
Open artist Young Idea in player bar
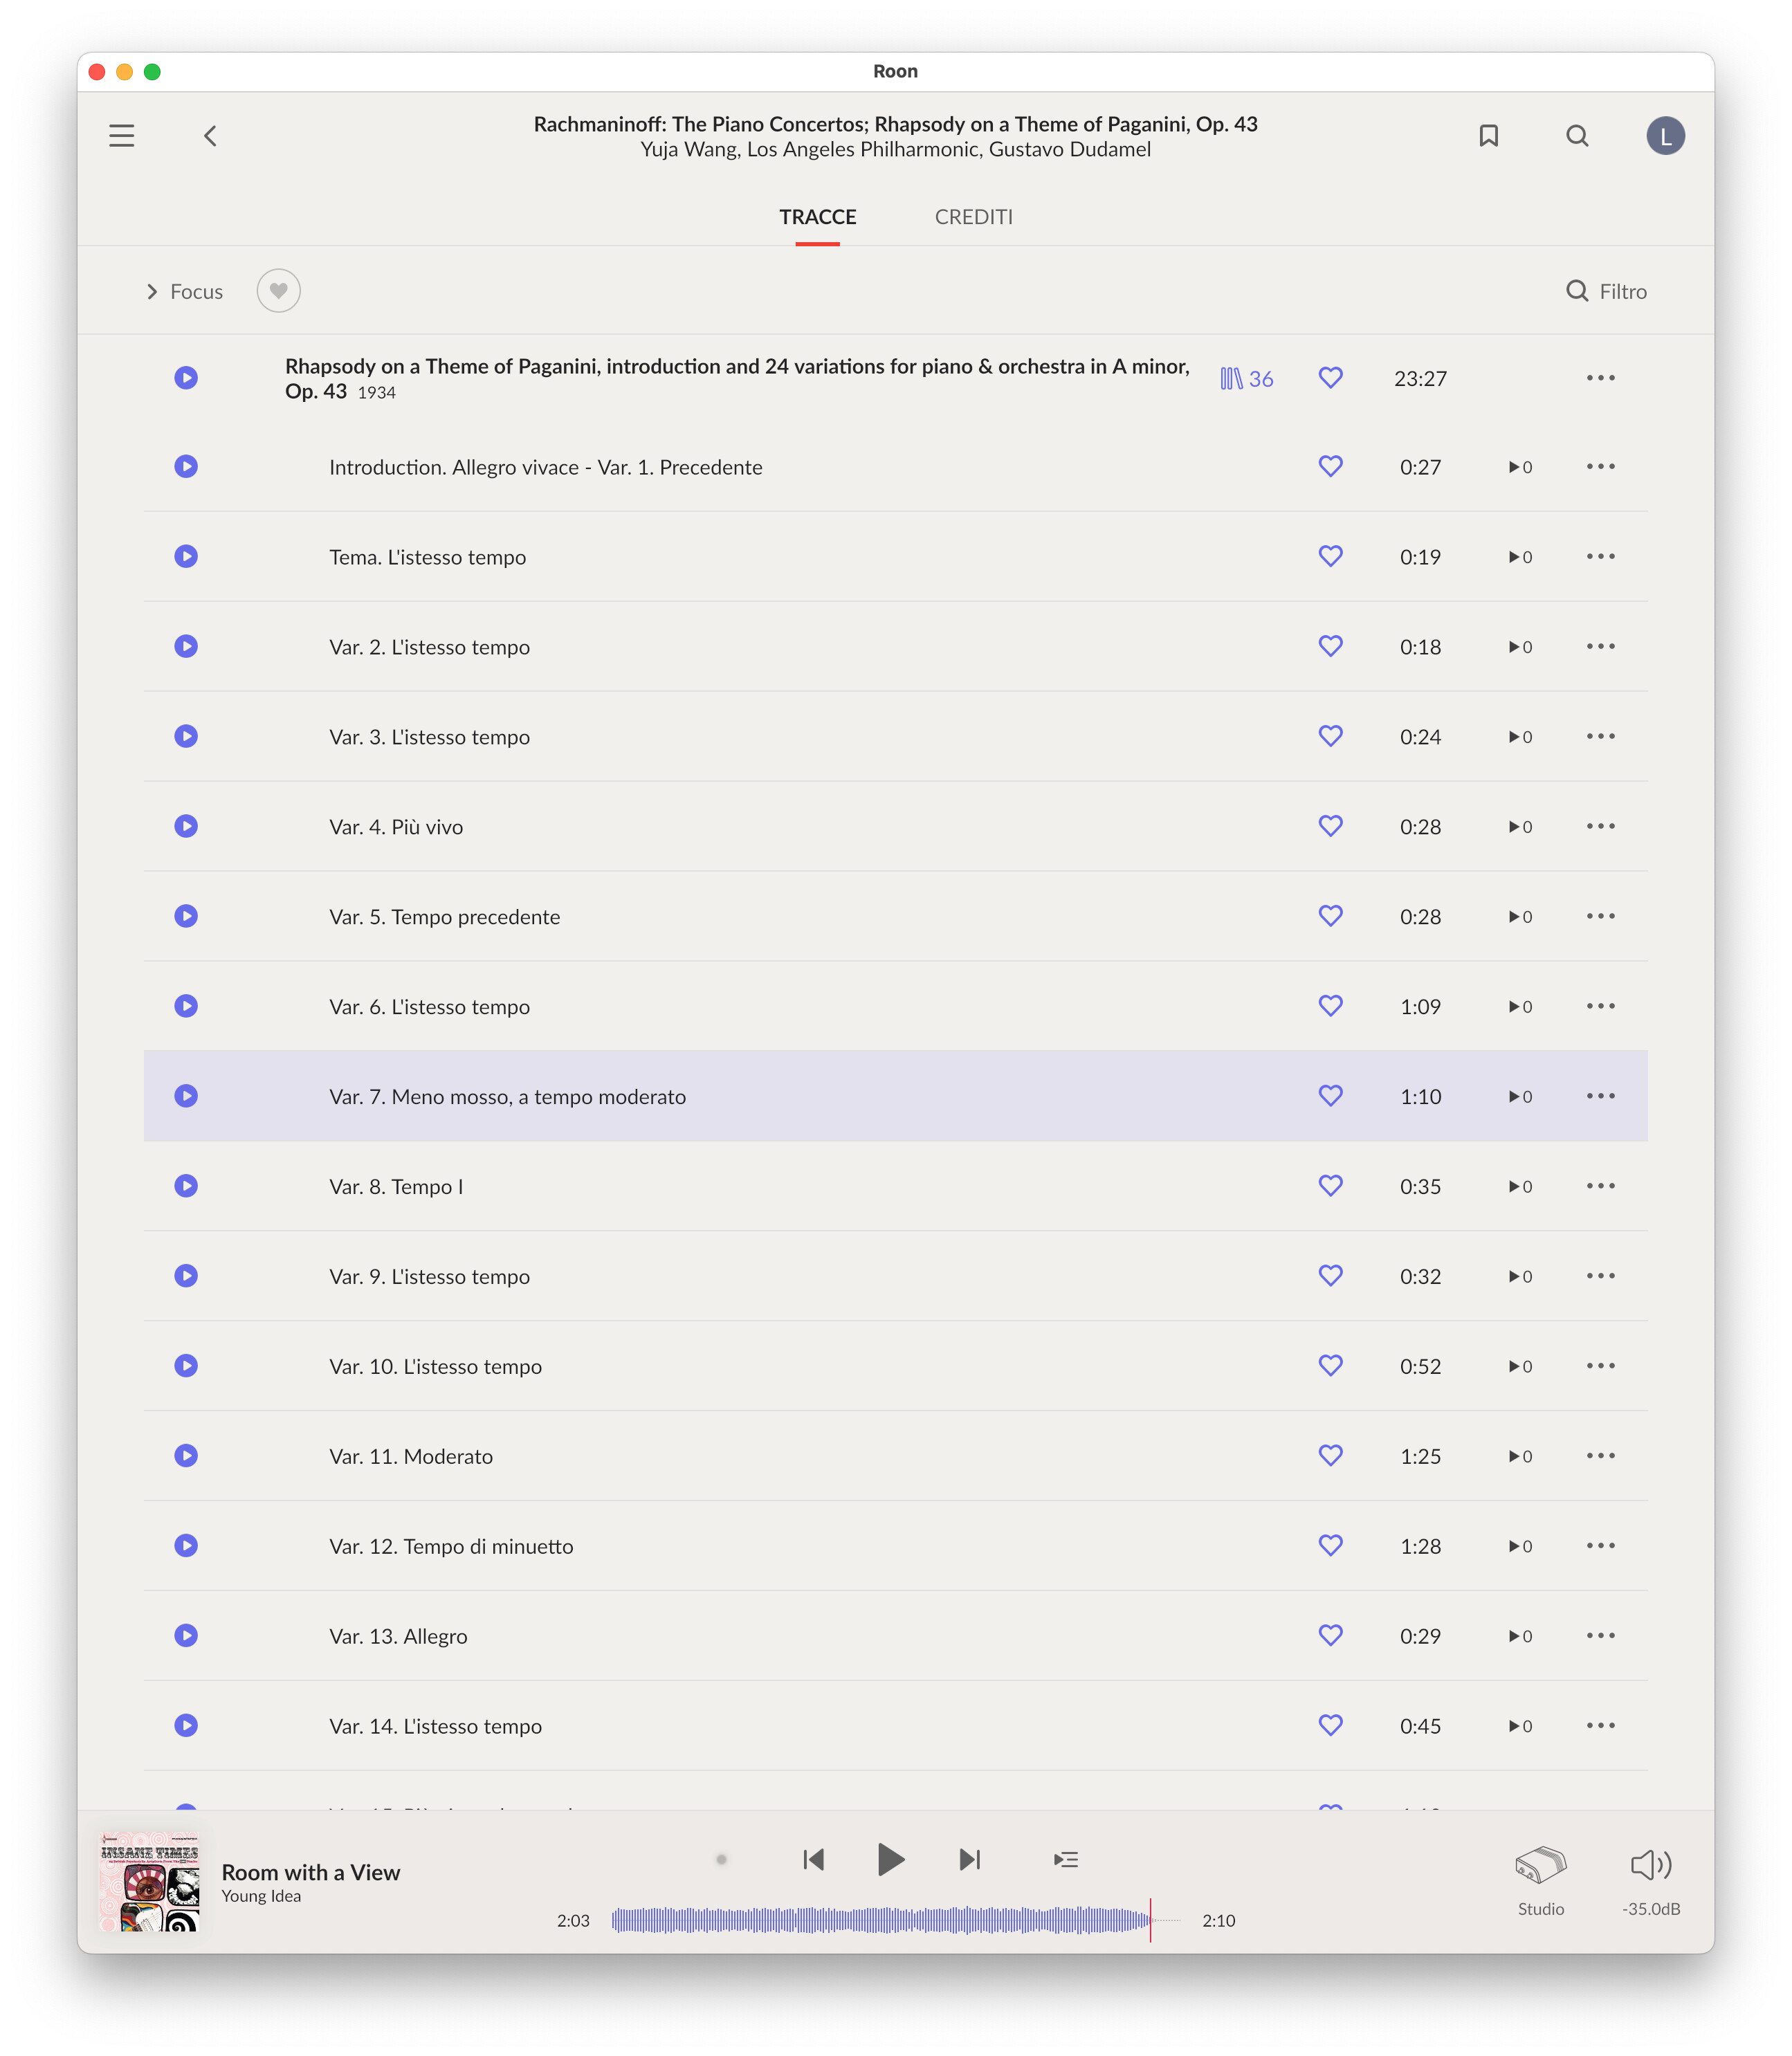click(261, 1897)
